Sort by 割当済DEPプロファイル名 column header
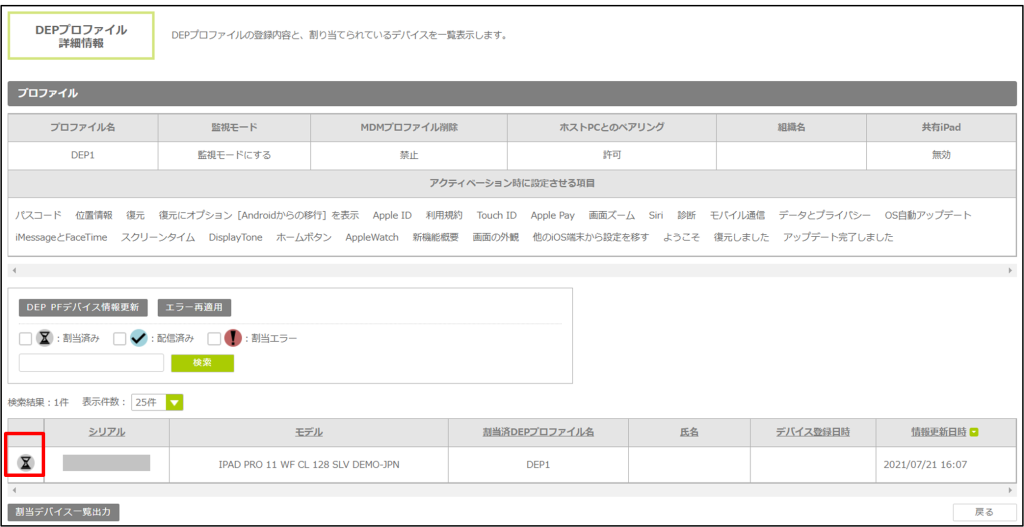Screen dimensions: 1024x527 pos(537,432)
